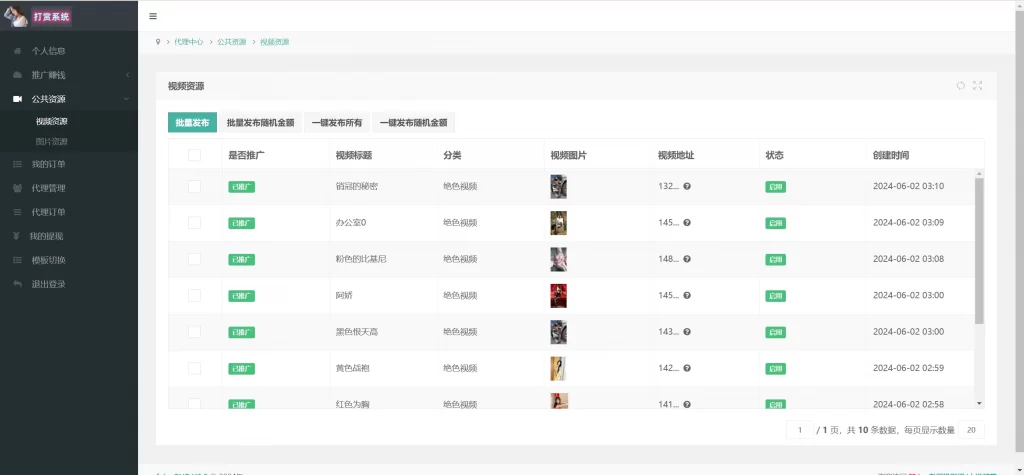The width and height of the screenshot is (1024, 475).
Task: Click the location pin breadcrumb icon
Action: tap(158, 42)
